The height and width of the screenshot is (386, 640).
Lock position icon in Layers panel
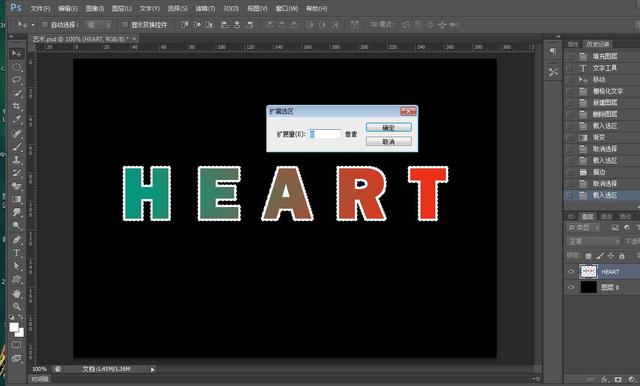[610, 256]
